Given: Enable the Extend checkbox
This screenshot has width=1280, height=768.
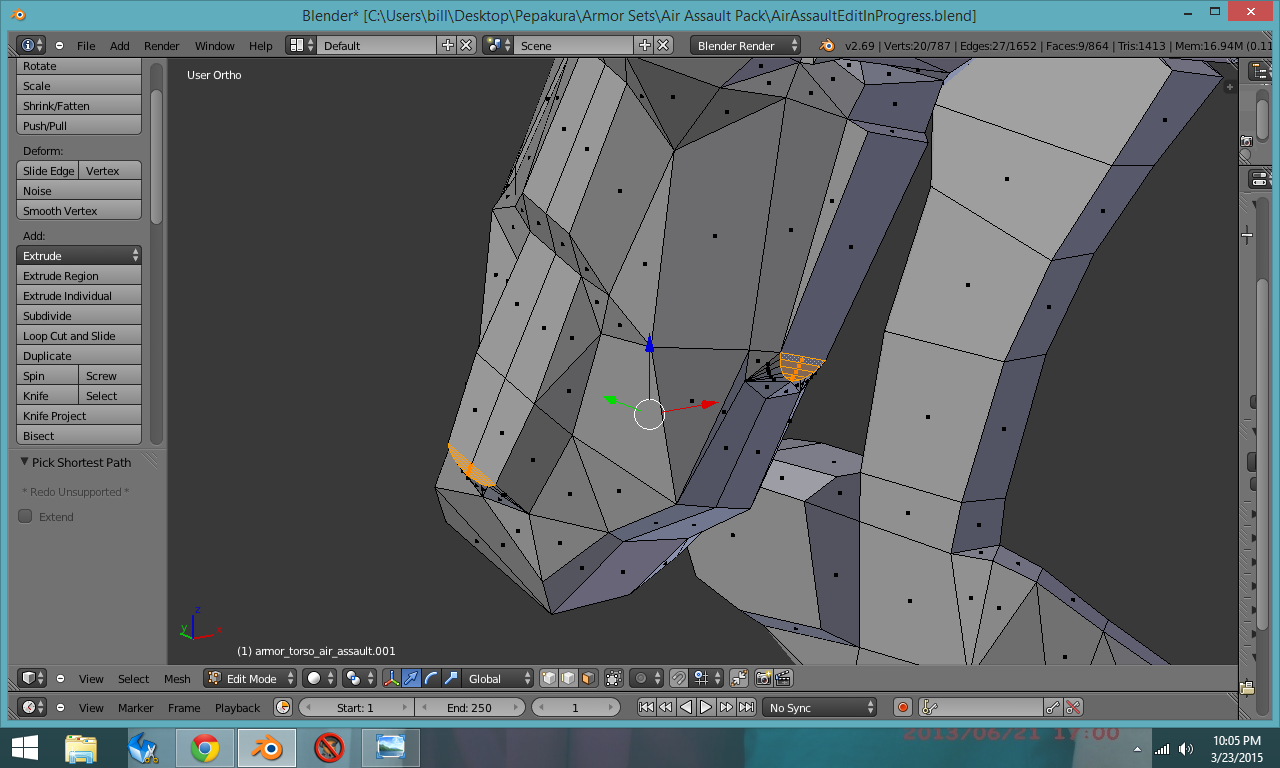Looking at the screenshot, I should pos(26,517).
